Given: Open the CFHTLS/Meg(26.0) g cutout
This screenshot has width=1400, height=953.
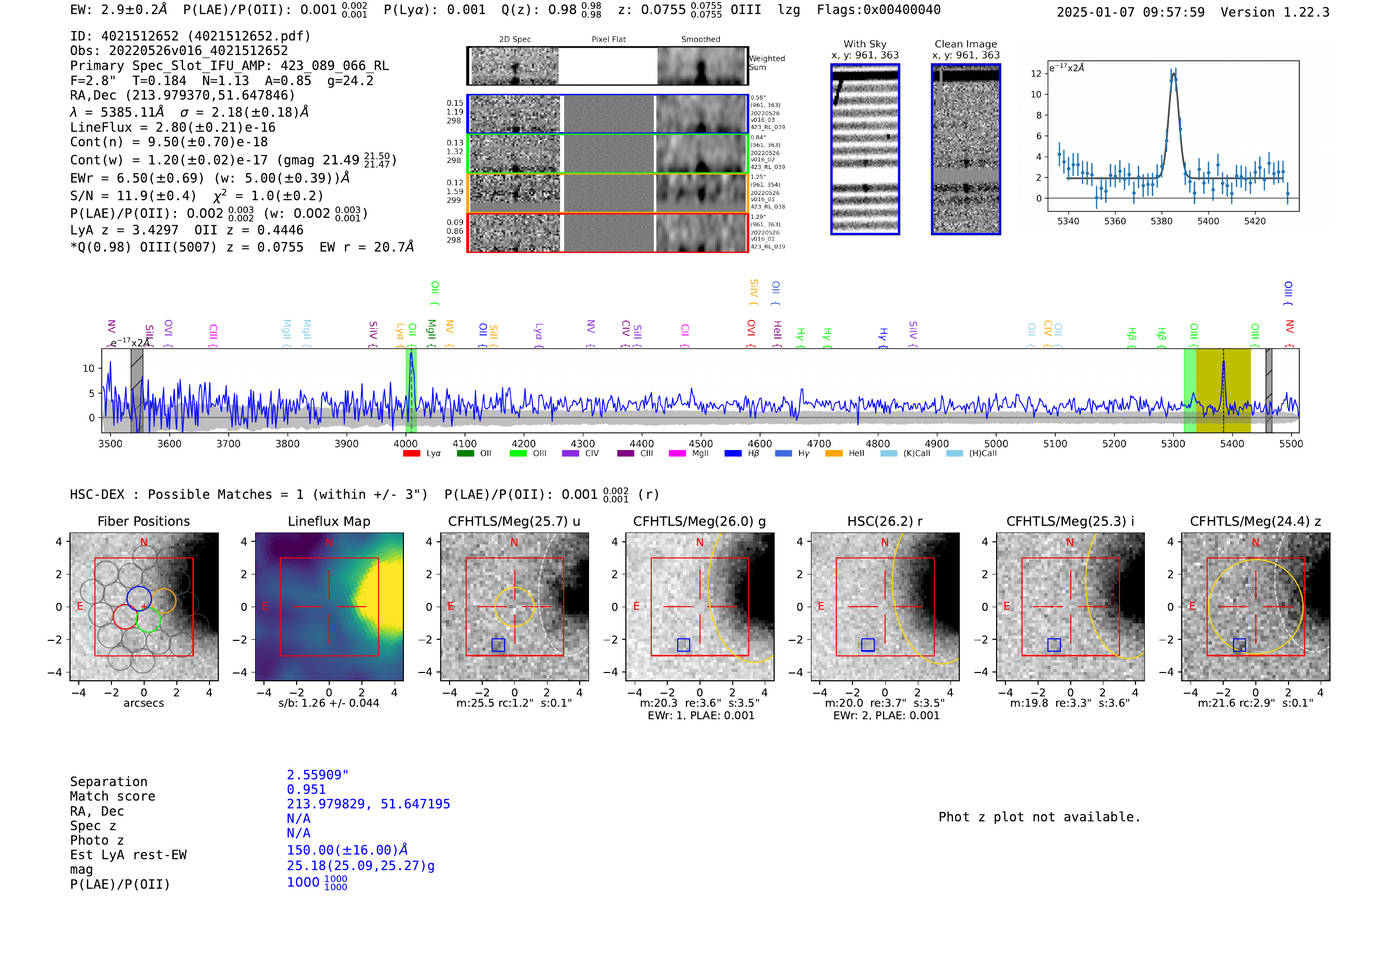Looking at the screenshot, I should (699, 607).
